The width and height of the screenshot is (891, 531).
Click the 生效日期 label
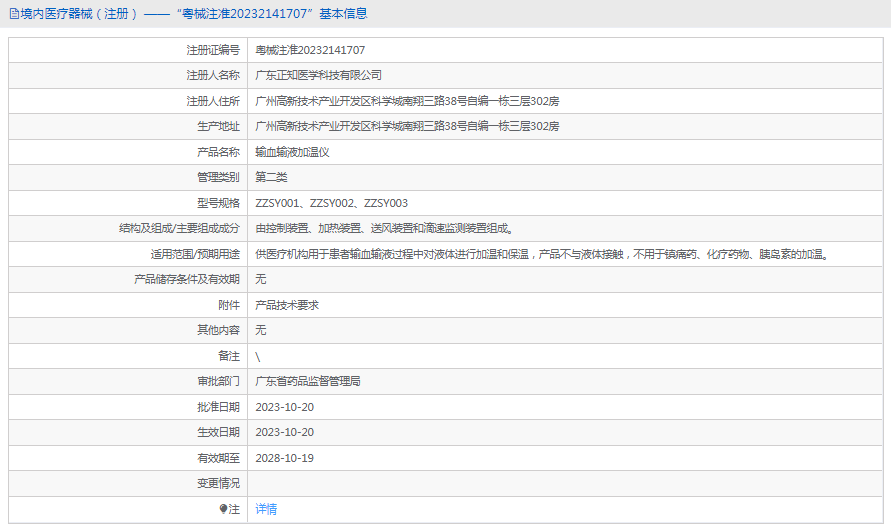[x=218, y=432]
